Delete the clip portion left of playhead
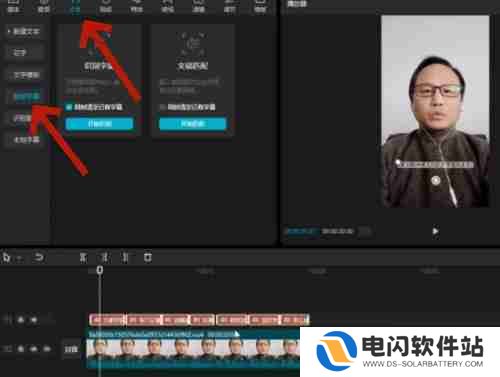 click(x=104, y=257)
